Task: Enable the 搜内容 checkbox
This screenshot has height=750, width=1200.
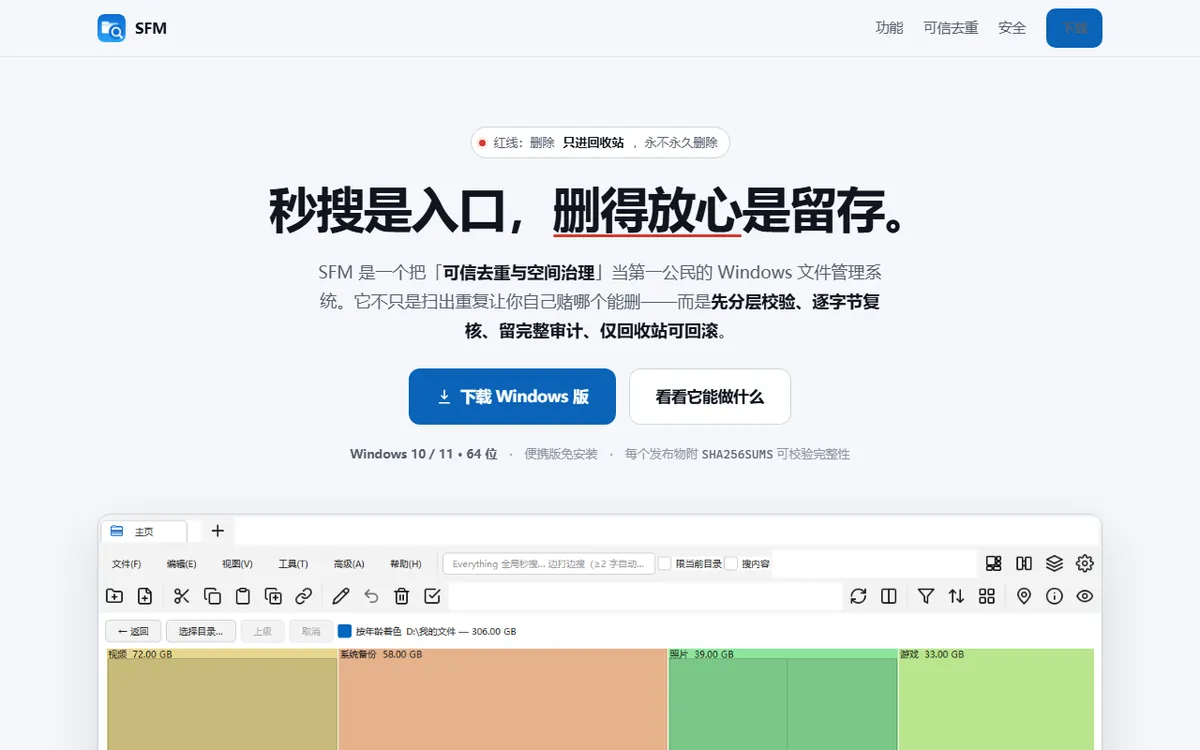Action: [x=731, y=564]
